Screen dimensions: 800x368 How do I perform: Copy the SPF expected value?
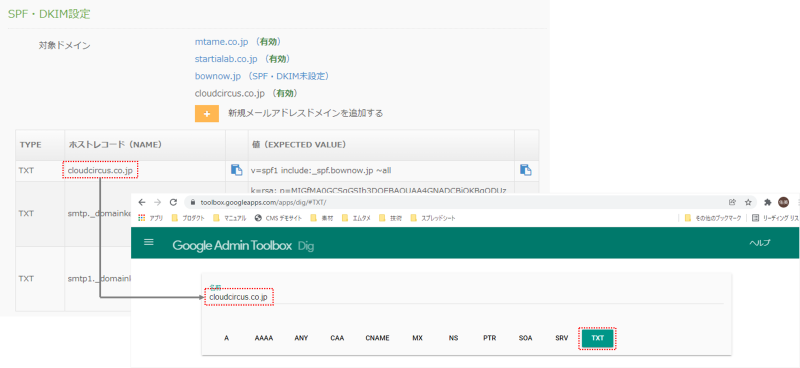click(x=526, y=170)
